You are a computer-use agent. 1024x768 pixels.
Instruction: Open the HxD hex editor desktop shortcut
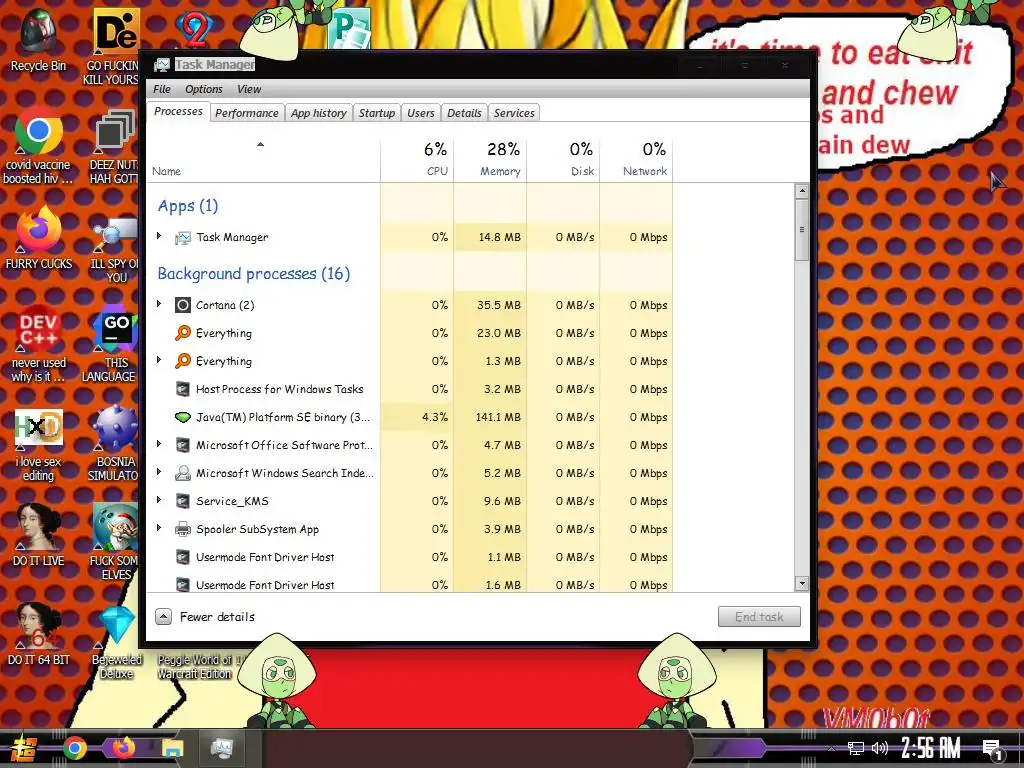(39, 445)
